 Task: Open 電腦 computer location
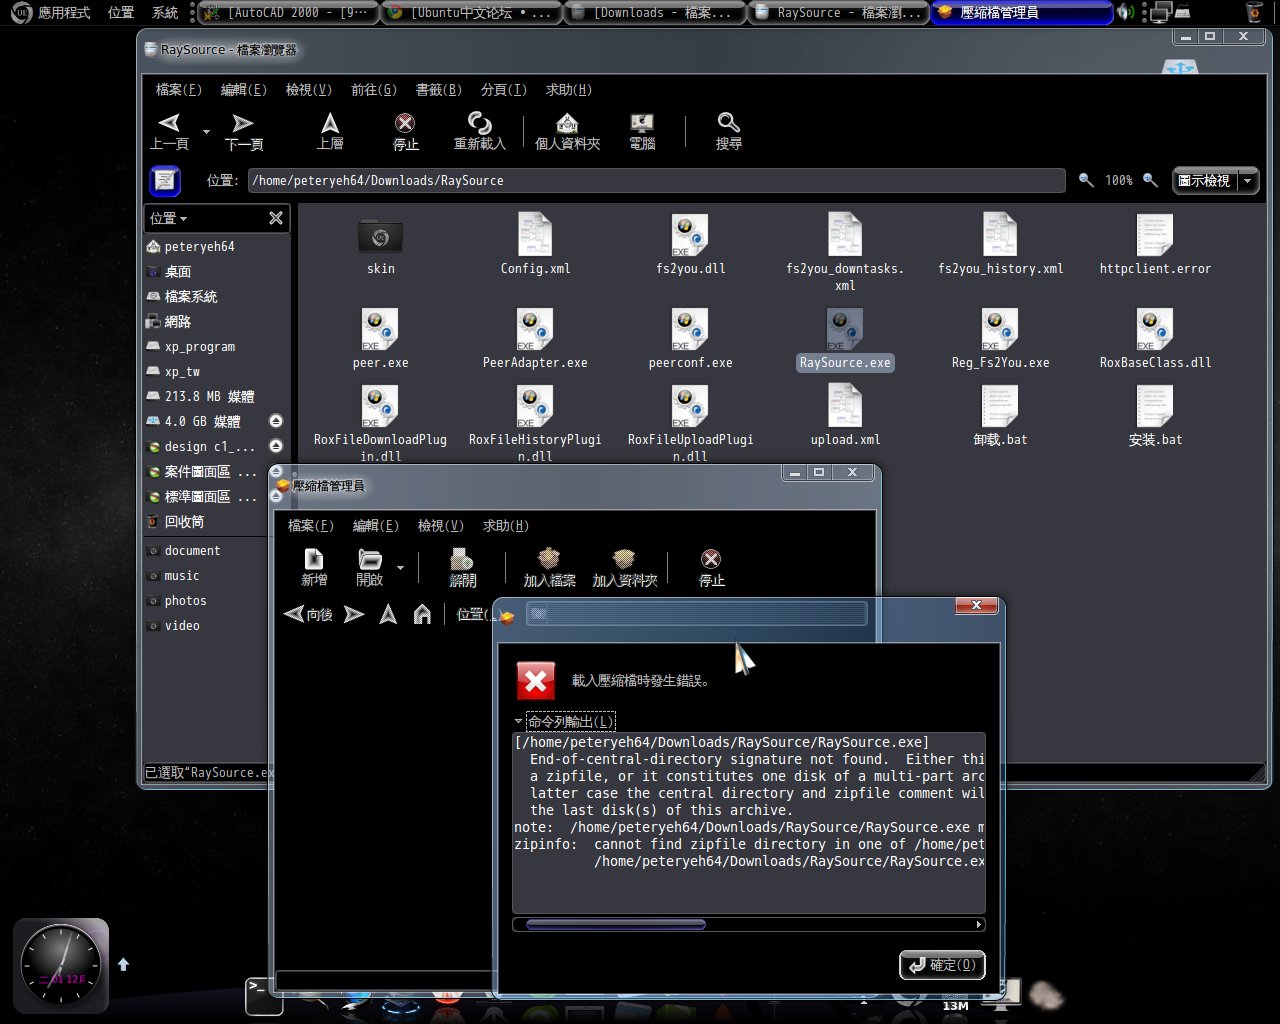click(642, 131)
